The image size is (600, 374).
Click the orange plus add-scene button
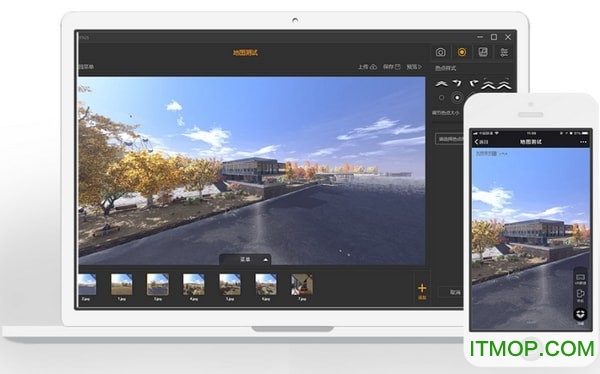(x=422, y=291)
